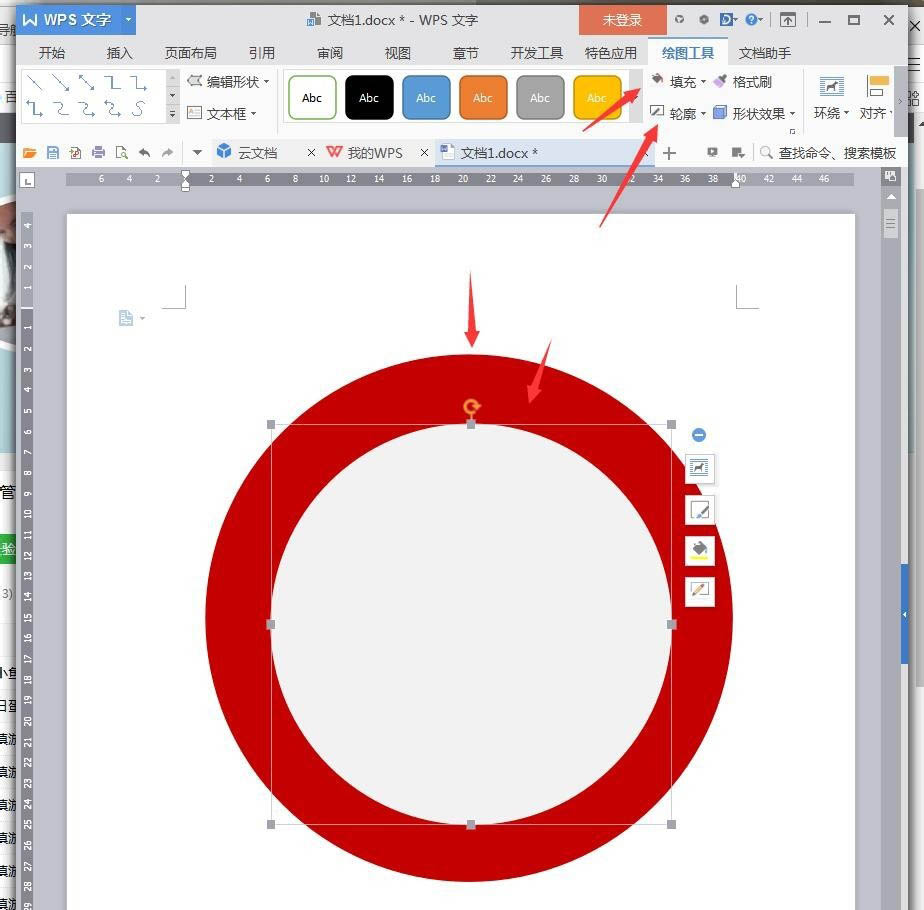The image size is (924, 910).
Task: Apply the gray Abc shape style
Action: pyautogui.click(x=540, y=98)
